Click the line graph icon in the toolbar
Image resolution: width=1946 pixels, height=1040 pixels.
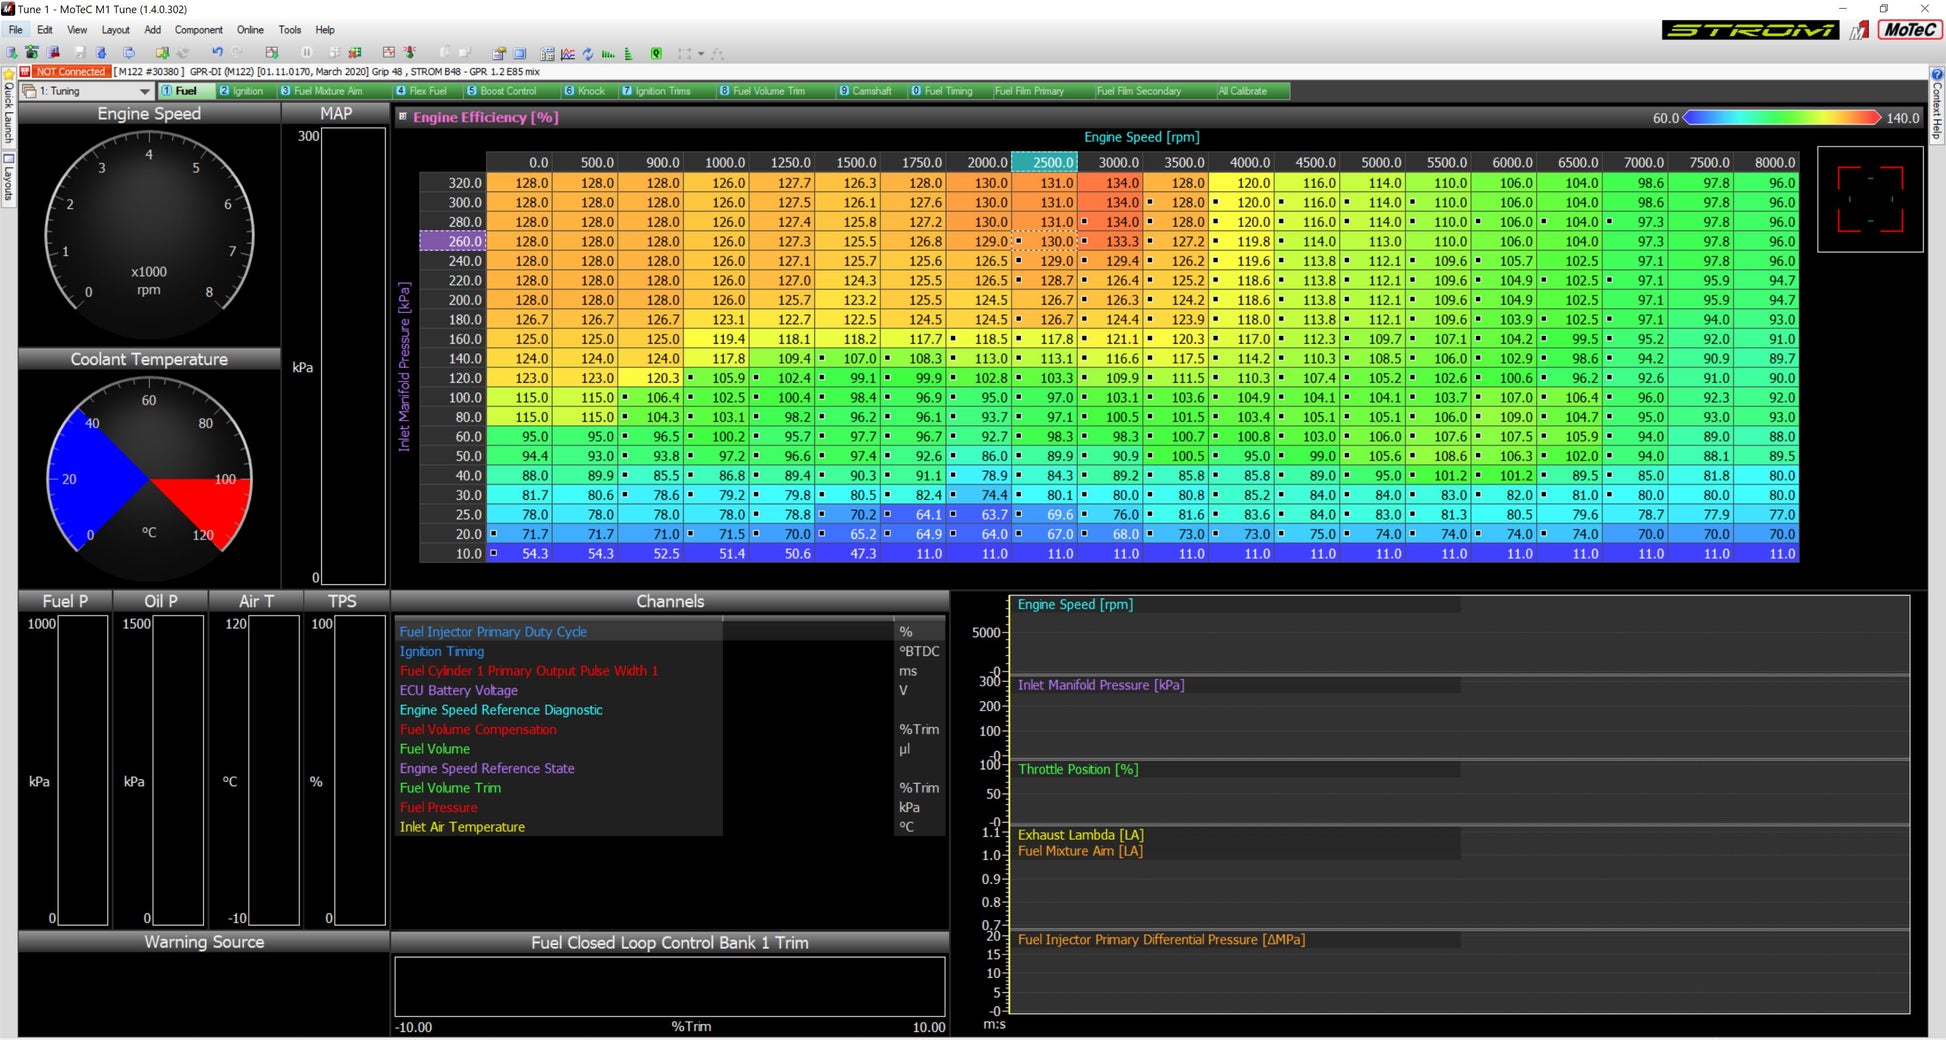(568, 54)
